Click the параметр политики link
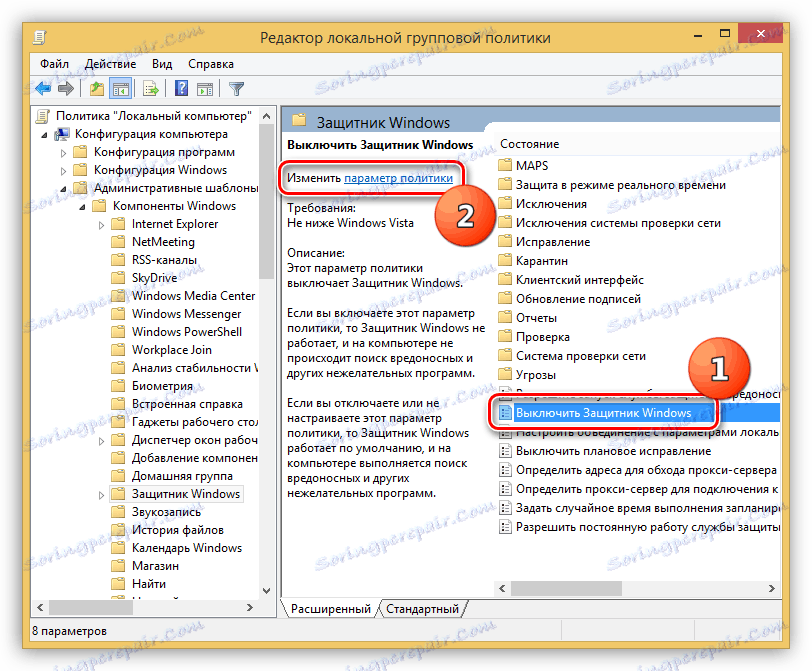The width and height of the screenshot is (812, 671). pyautogui.click(x=398, y=178)
